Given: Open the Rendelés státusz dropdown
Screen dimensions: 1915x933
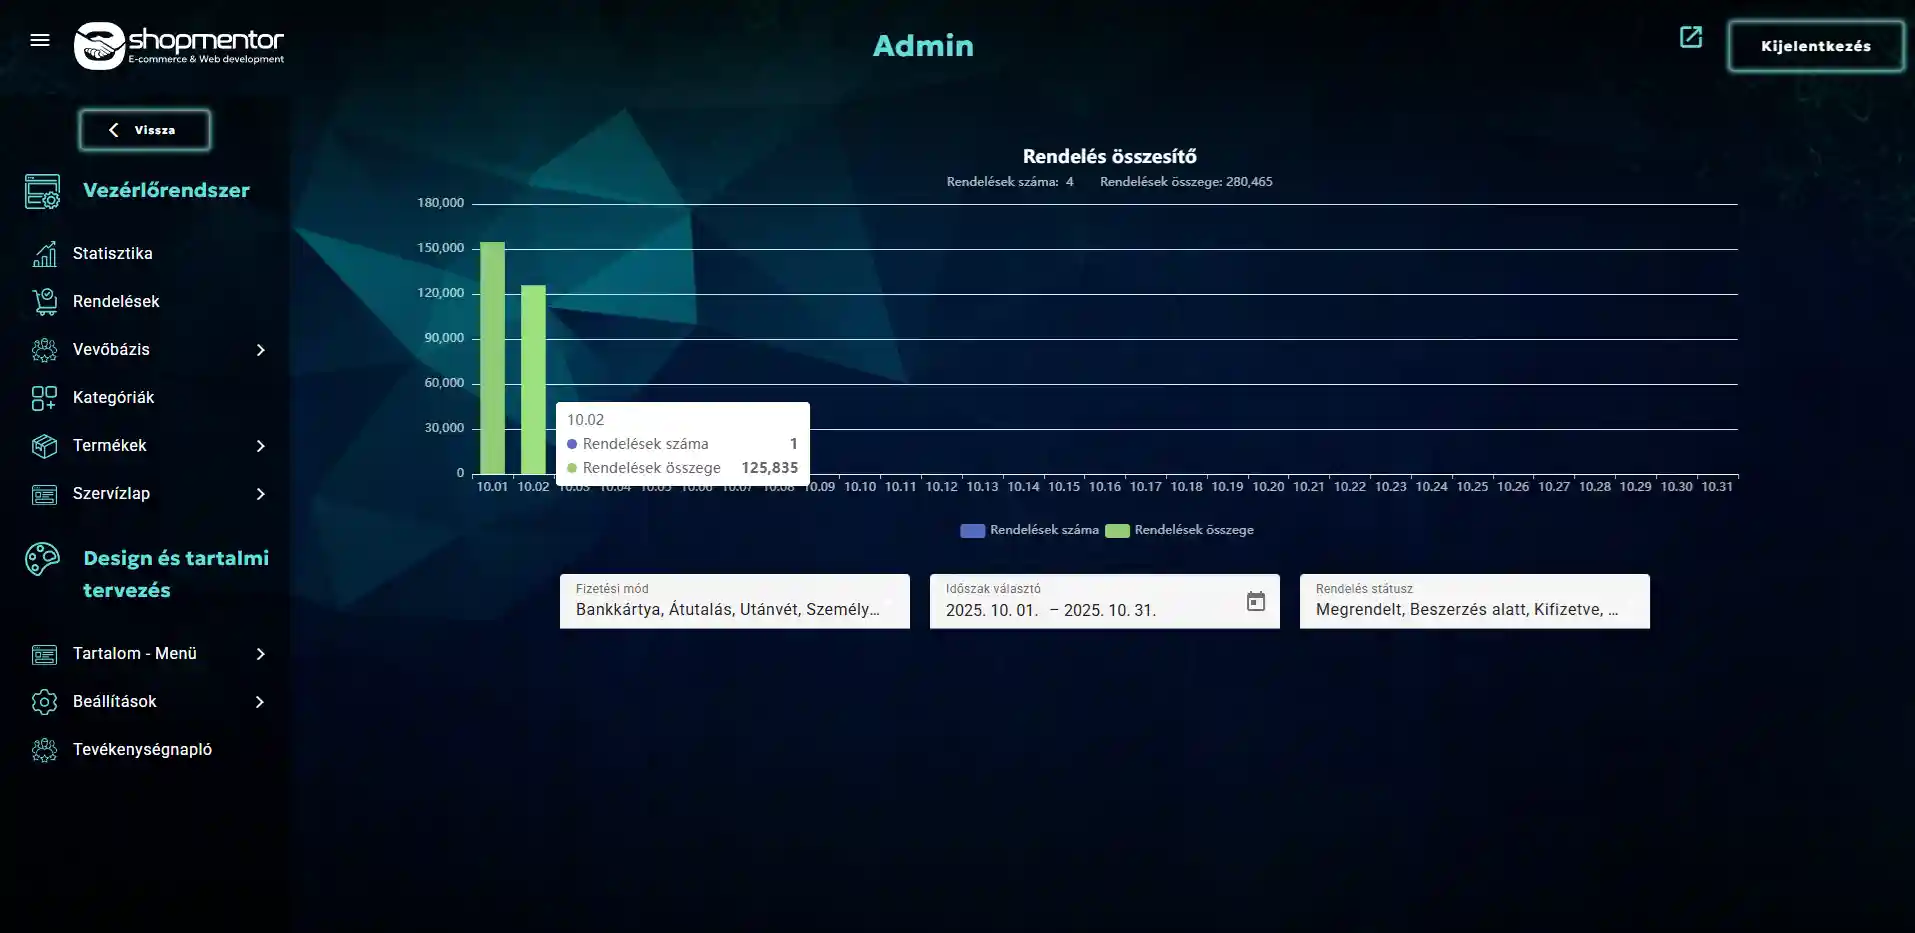Looking at the screenshot, I should (x=1474, y=601).
